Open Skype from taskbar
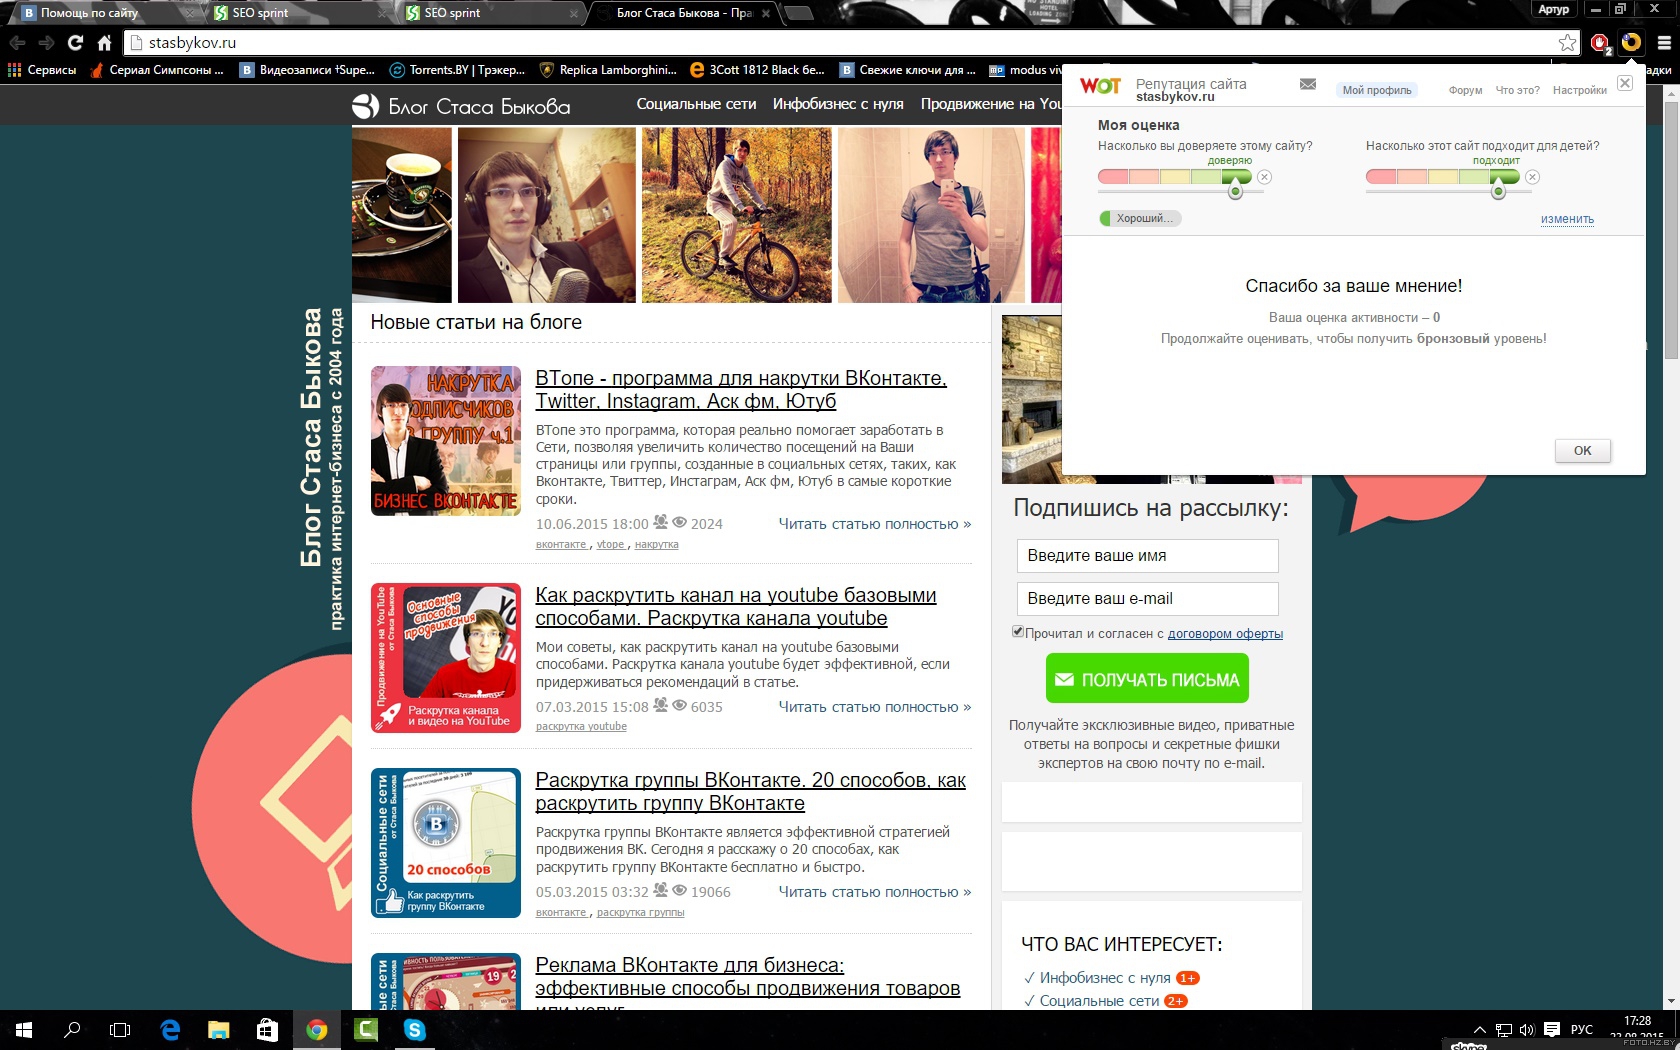Screen dimensions: 1680x1050 pyautogui.click(x=414, y=1030)
